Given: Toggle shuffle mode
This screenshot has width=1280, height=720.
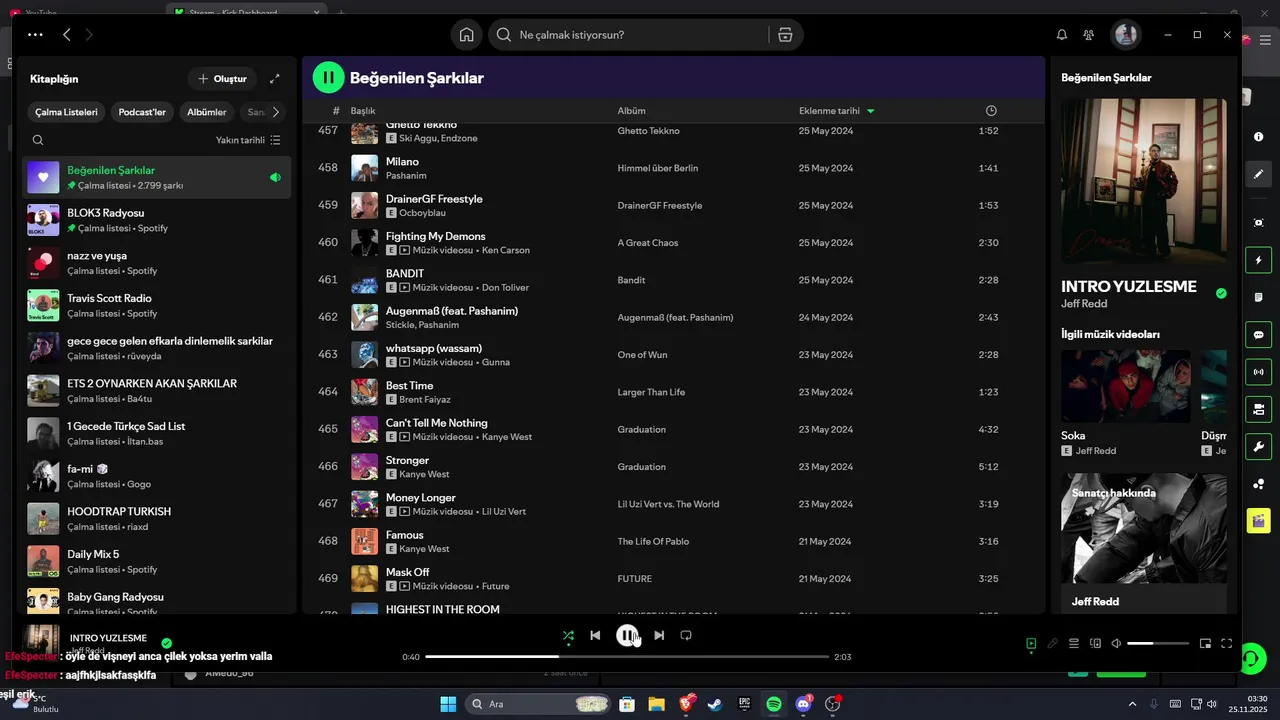Looking at the screenshot, I should [568, 635].
